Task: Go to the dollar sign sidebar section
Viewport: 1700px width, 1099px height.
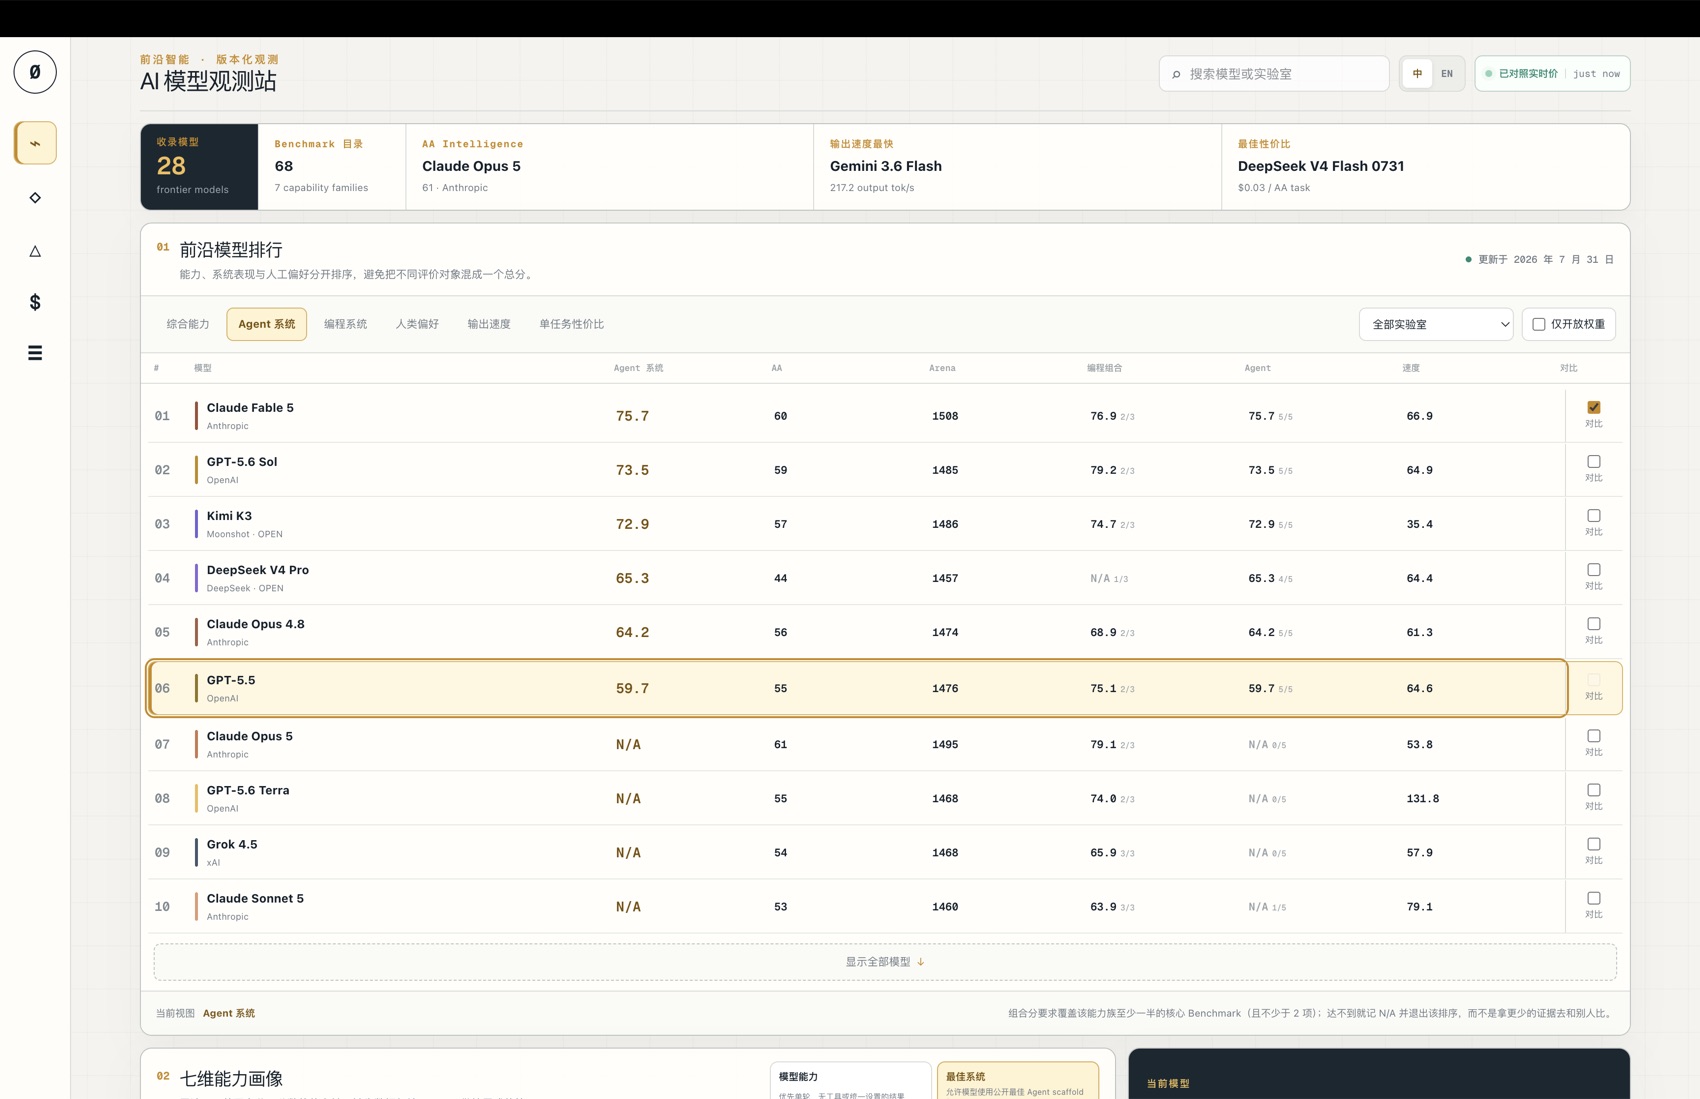Action: (35, 302)
